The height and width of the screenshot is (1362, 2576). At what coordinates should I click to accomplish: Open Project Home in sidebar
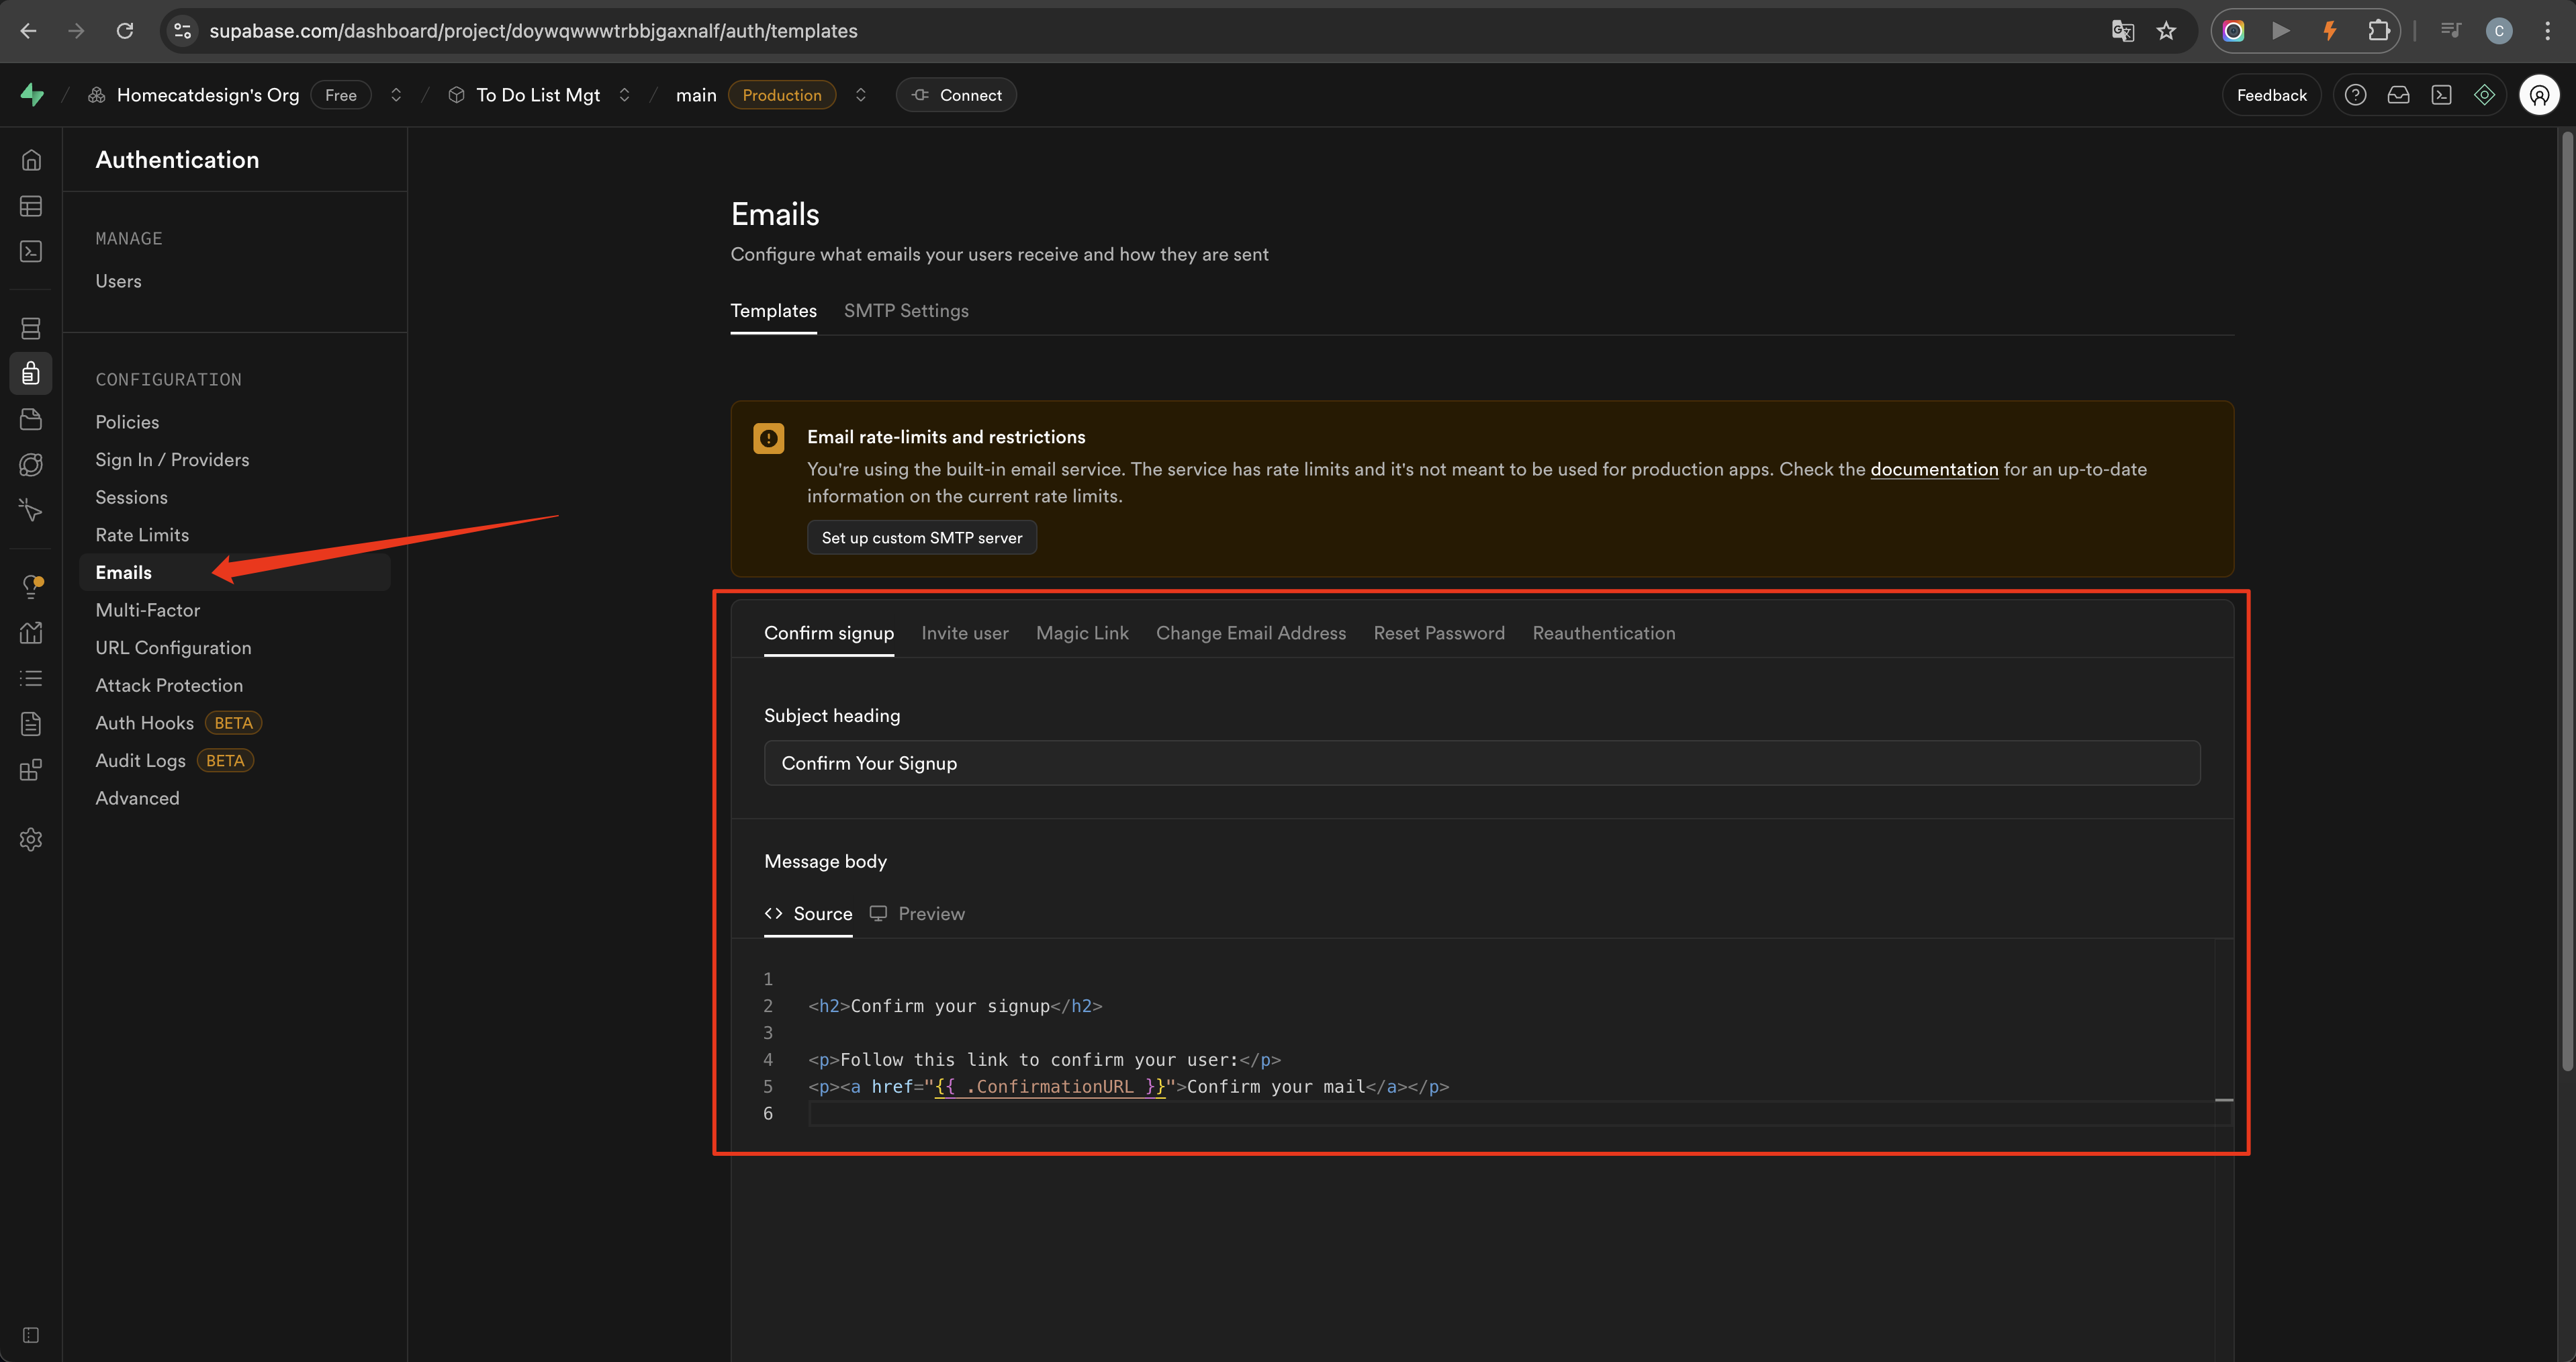(31, 160)
